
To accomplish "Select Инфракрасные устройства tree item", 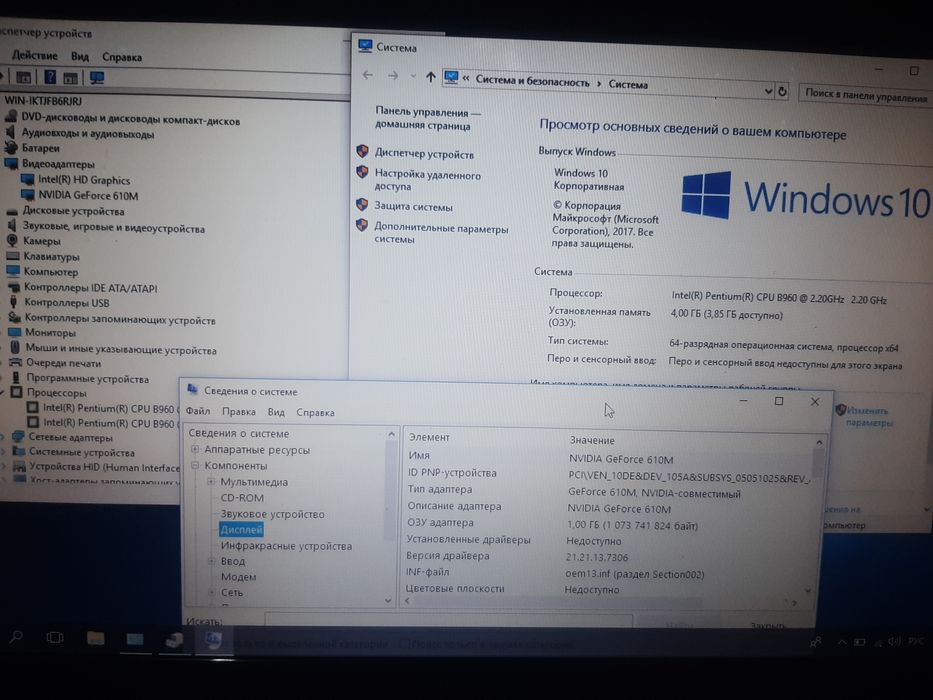I will click(x=286, y=545).
